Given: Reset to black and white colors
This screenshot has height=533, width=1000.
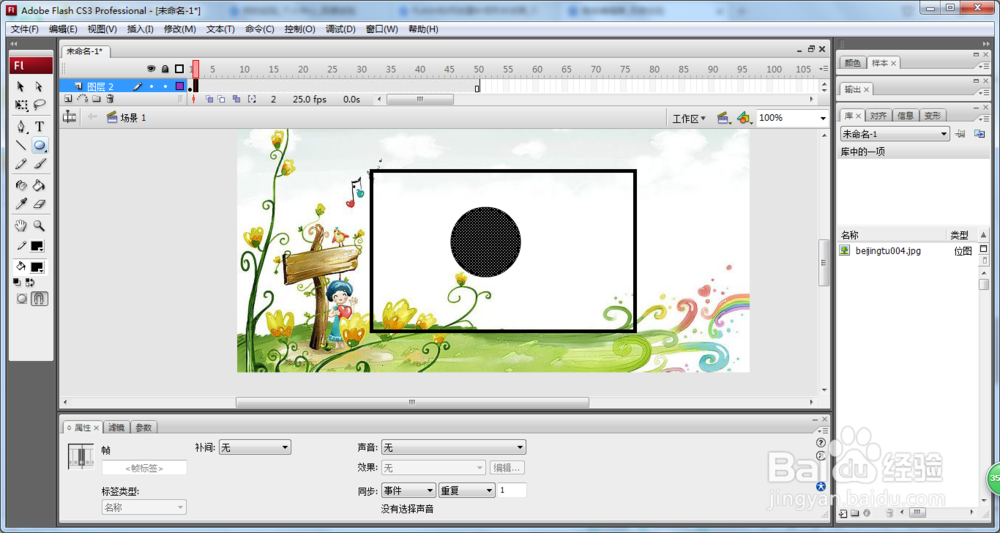Looking at the screenshot, I should coord(18,282).
